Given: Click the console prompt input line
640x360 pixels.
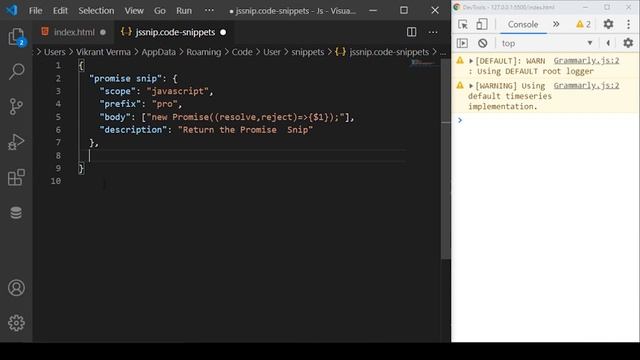Looking at the screenshot, I should pyautogui.click(x=547, y=120).
